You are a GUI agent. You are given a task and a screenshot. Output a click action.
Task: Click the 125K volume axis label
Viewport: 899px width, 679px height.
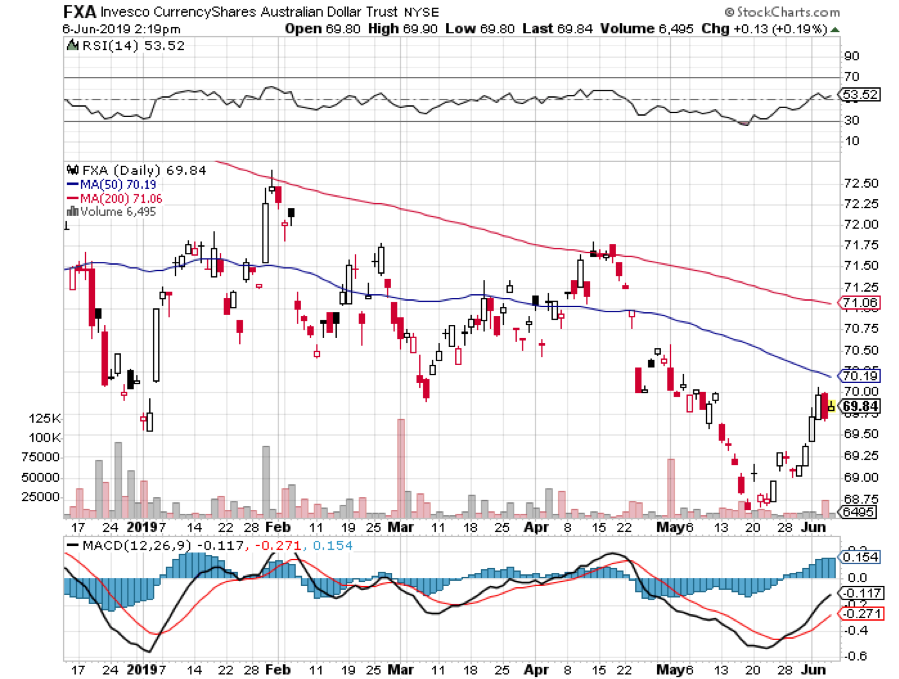point(44,418)
